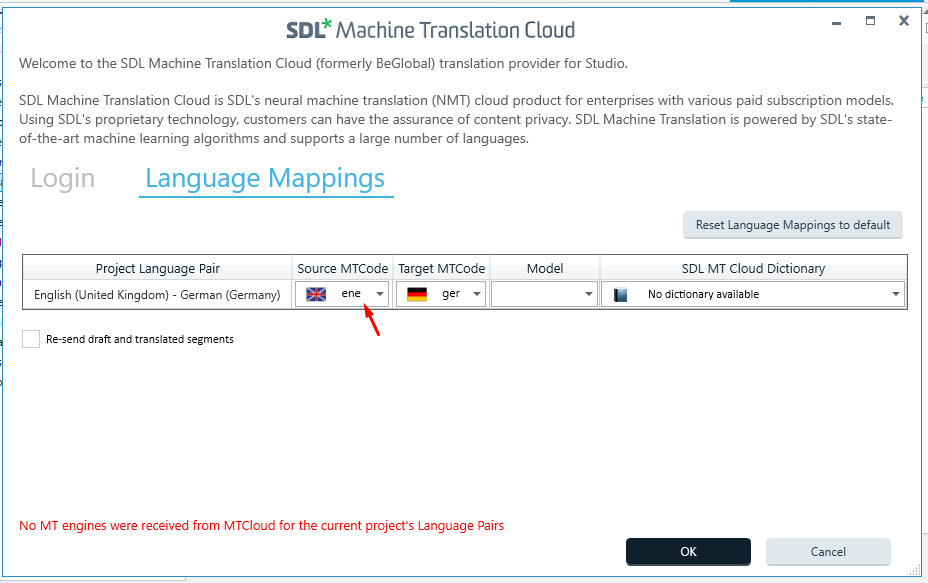
Task: Enable Re-send draft and translated segments checkbox
Action: pyautogui.click(x=31, y=339)
